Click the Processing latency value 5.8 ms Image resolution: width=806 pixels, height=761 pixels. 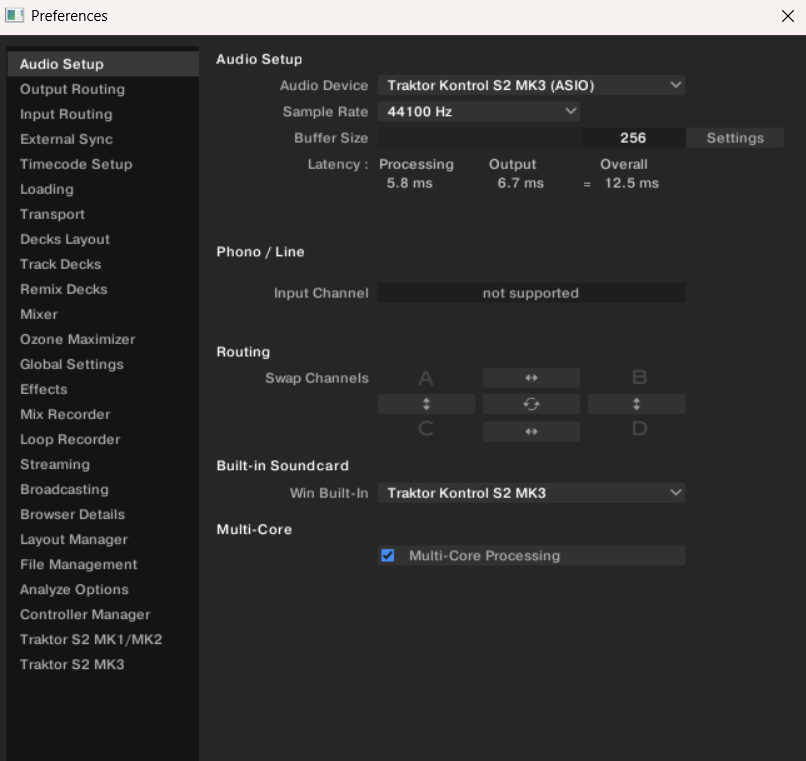click(410, 184)
